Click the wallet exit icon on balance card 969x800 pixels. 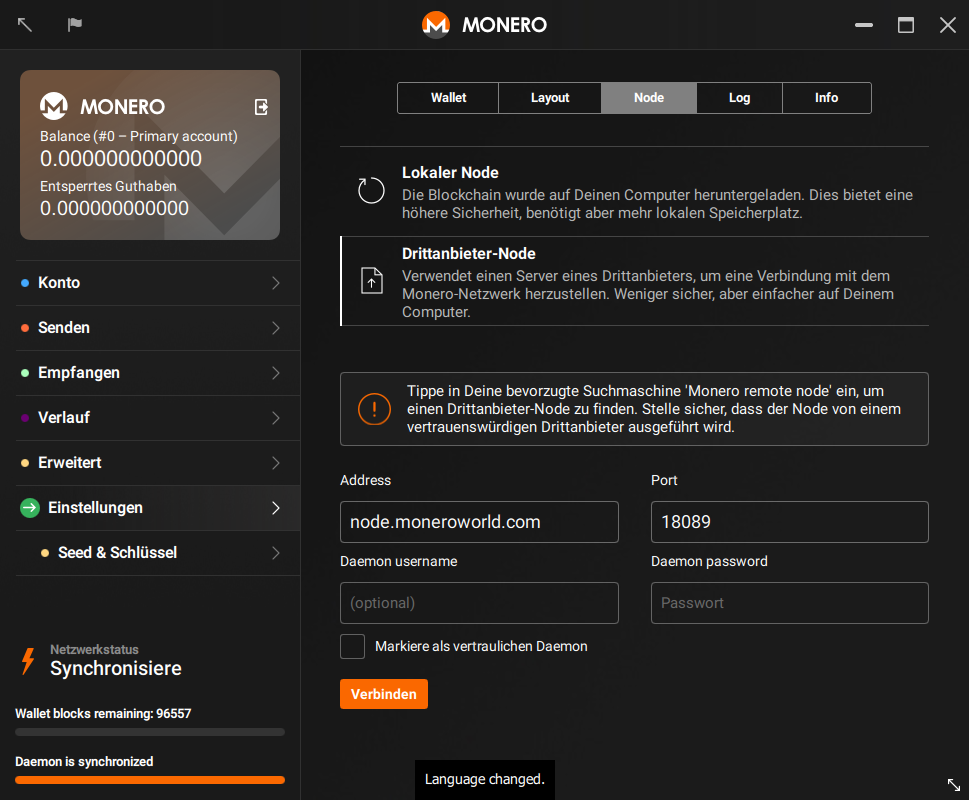click(x=261, y=107)
